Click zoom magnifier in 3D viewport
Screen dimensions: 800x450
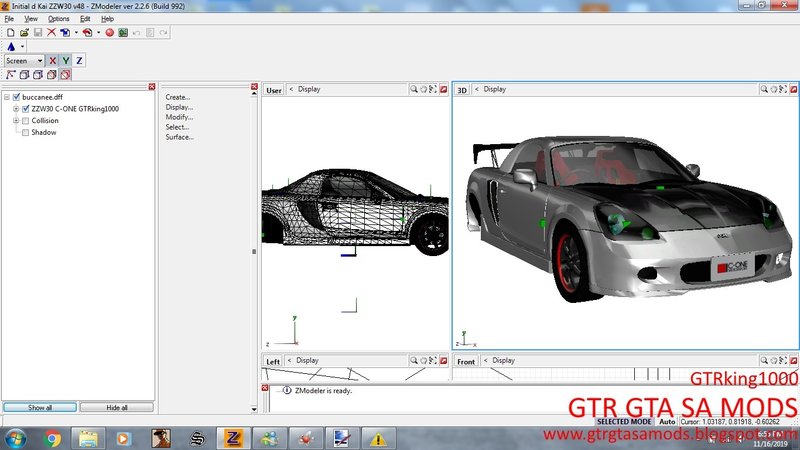coord(764,89)
